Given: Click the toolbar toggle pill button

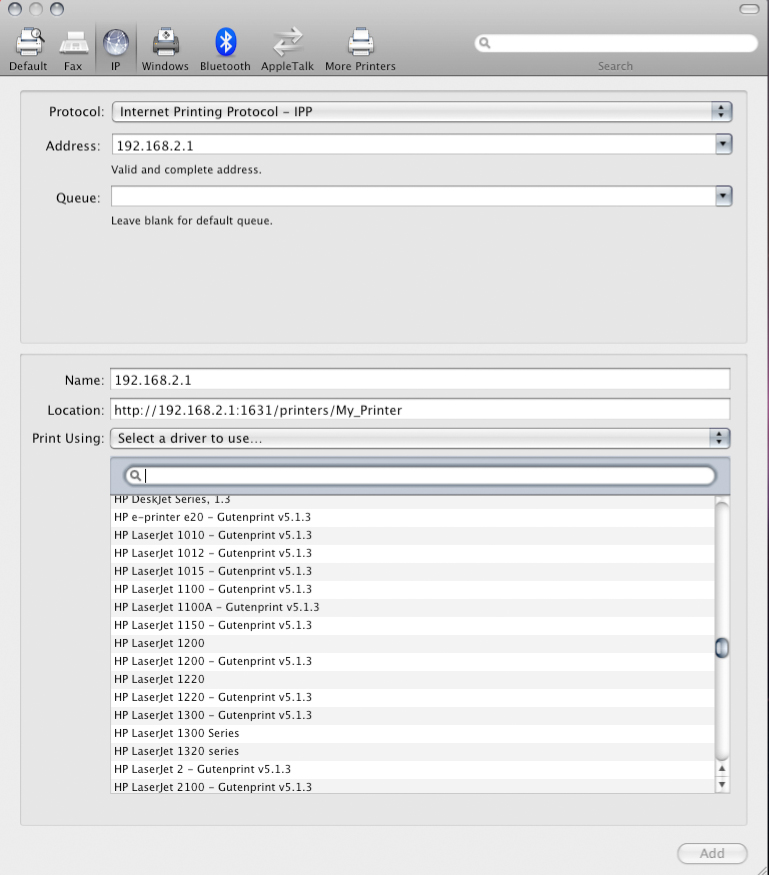Looking at the screenshot, I should [x=749, y=9].
